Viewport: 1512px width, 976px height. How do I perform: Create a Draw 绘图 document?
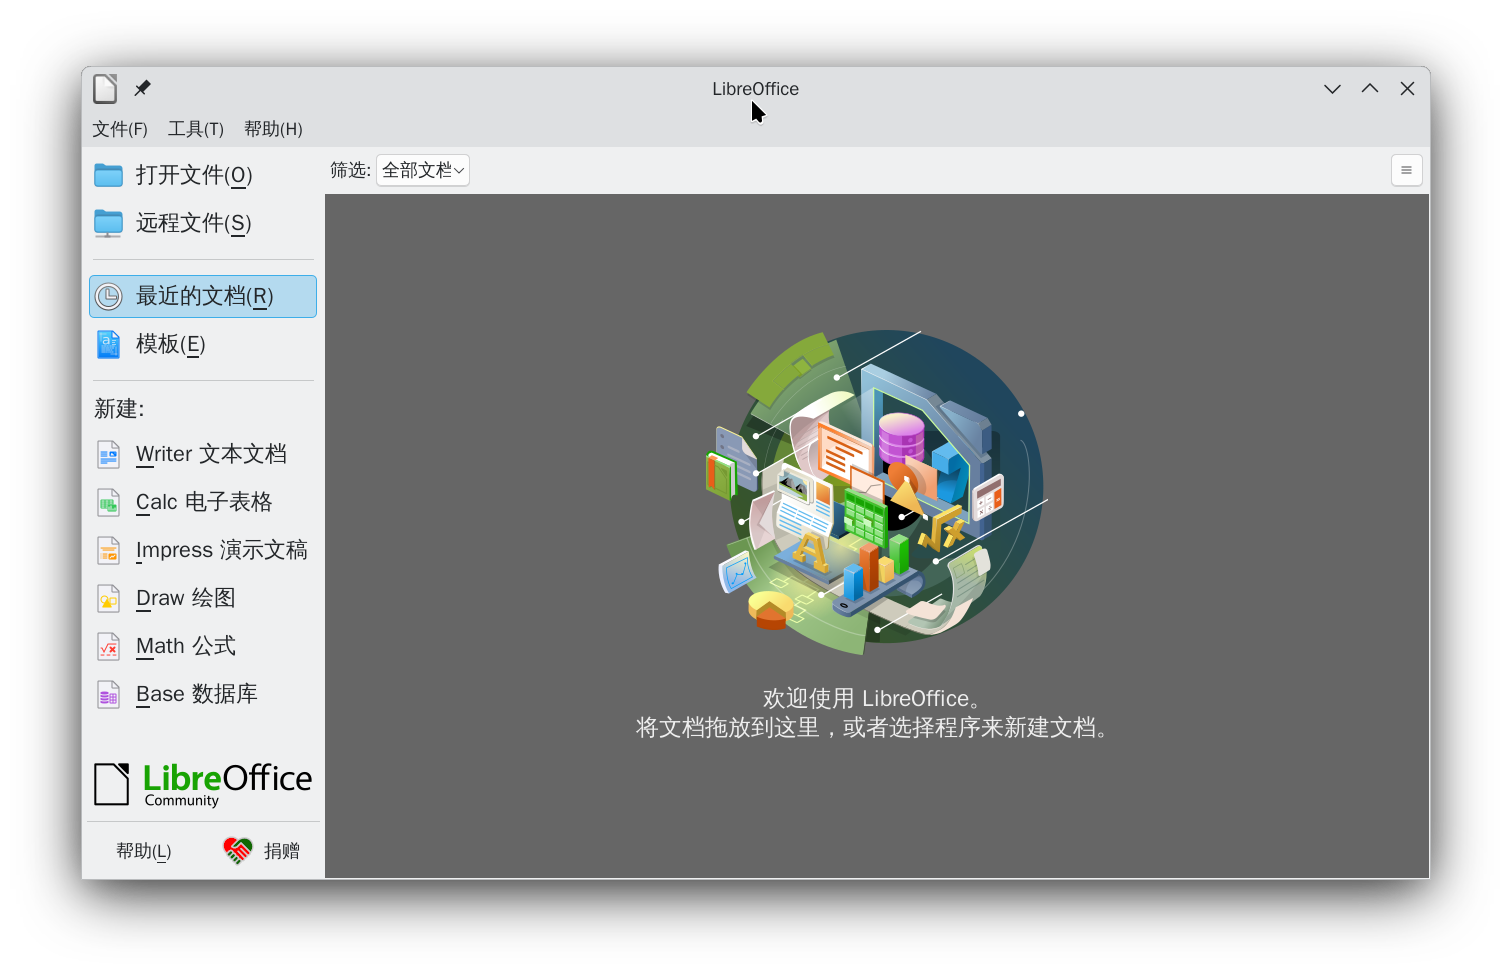[x=185, y=598]
